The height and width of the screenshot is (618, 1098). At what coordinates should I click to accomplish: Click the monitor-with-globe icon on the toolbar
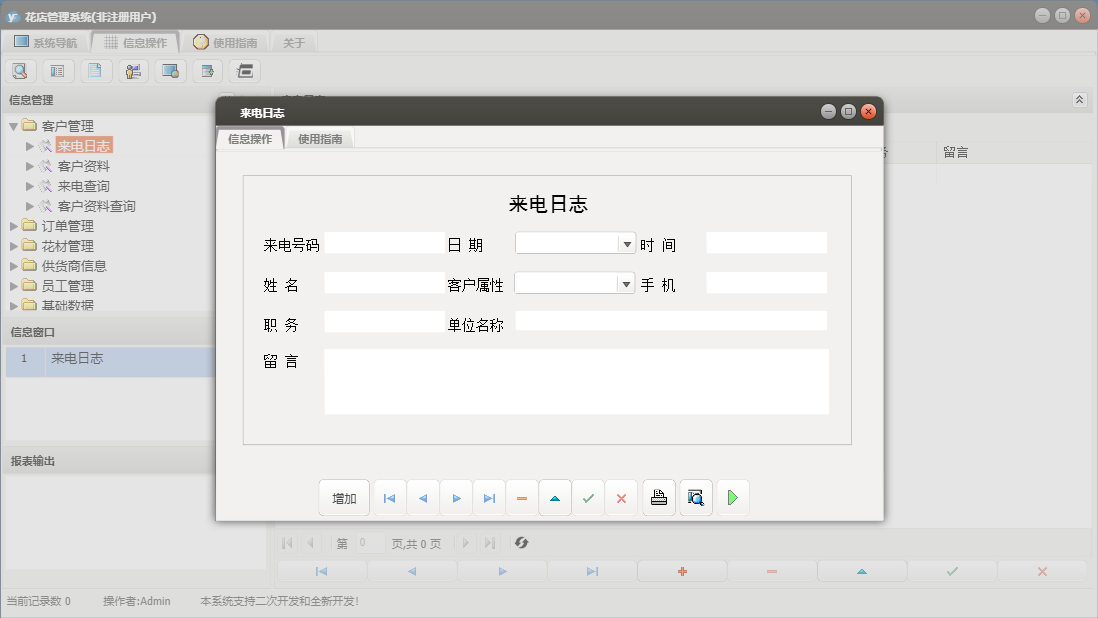tap(170, 71)
